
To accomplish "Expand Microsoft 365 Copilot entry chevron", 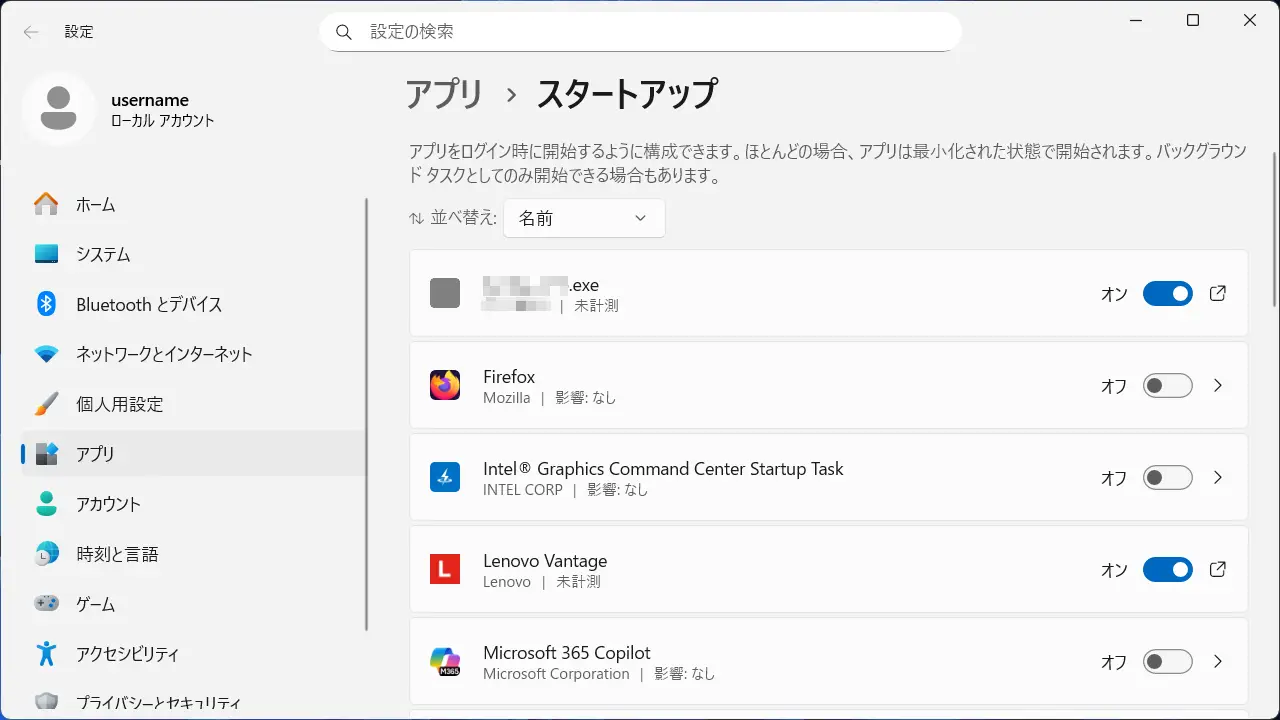I will tap(1217, 662).
